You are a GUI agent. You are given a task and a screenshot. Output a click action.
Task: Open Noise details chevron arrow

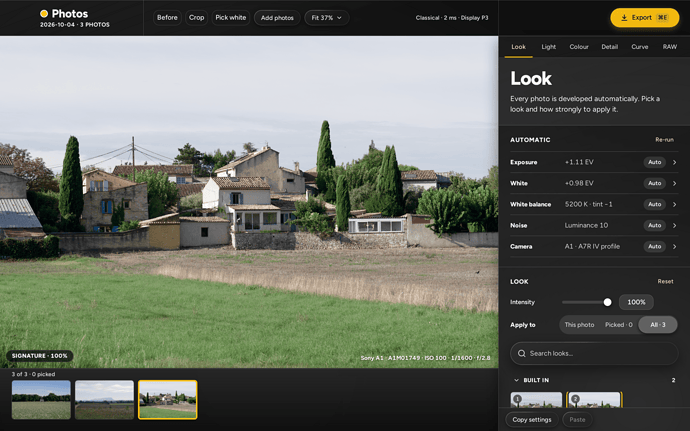[x=674, y=225]
